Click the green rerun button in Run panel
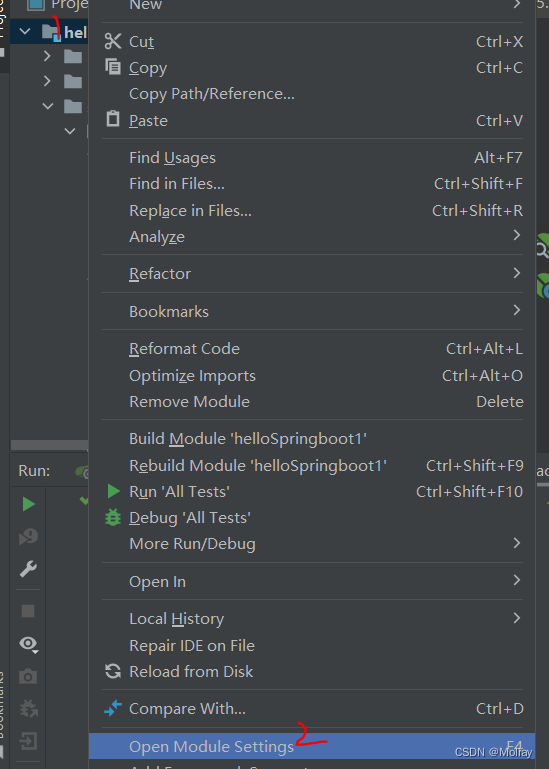Viewport: 549px width, 769px height. click(28, 504)
